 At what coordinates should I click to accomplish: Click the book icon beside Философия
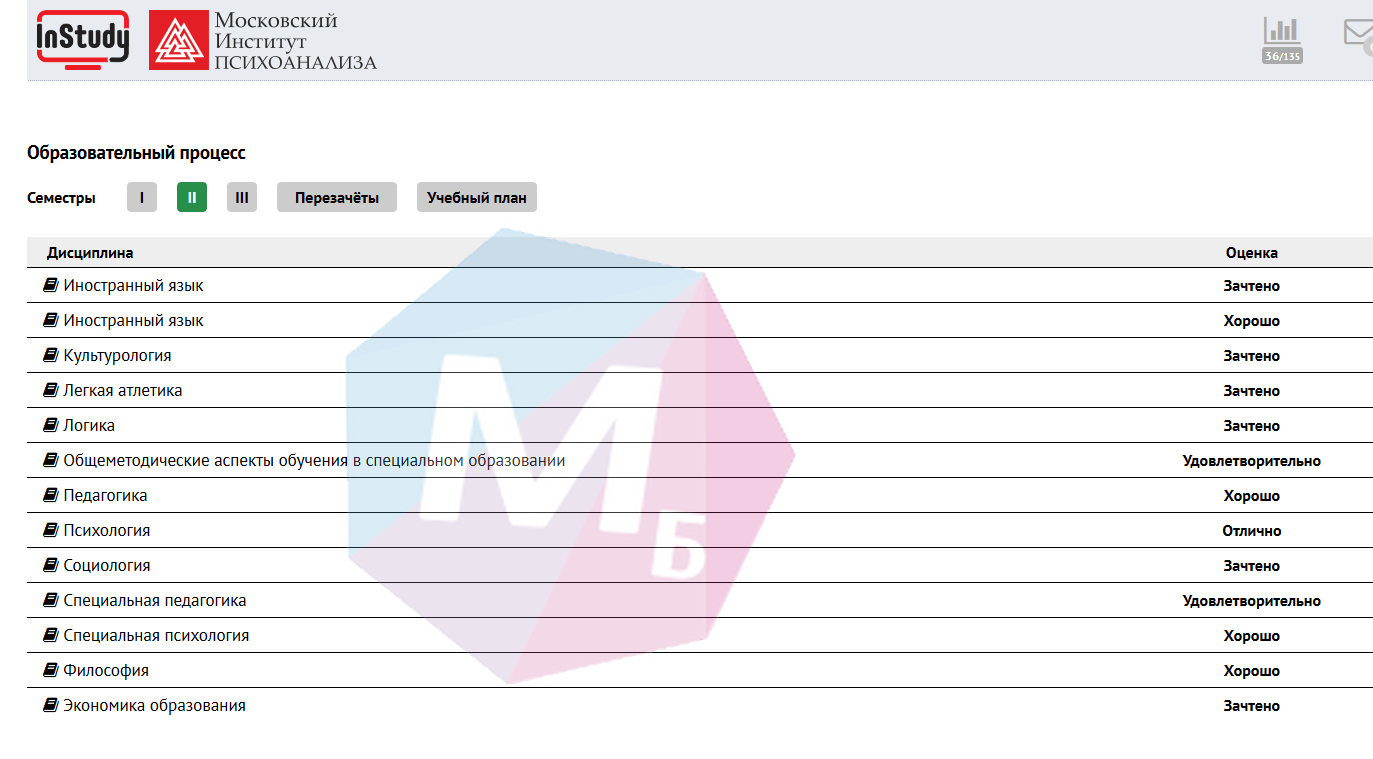pyautogui.click(x=51, y=670)
